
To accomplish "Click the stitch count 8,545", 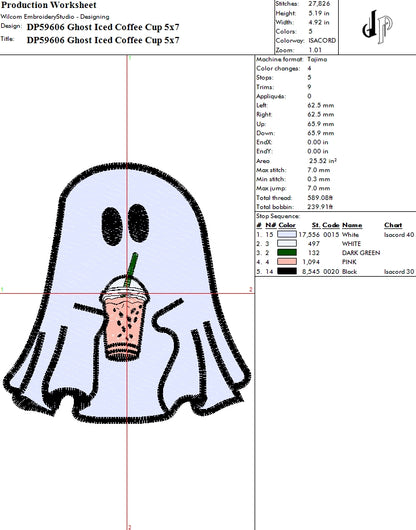I will tap(311, 271).
